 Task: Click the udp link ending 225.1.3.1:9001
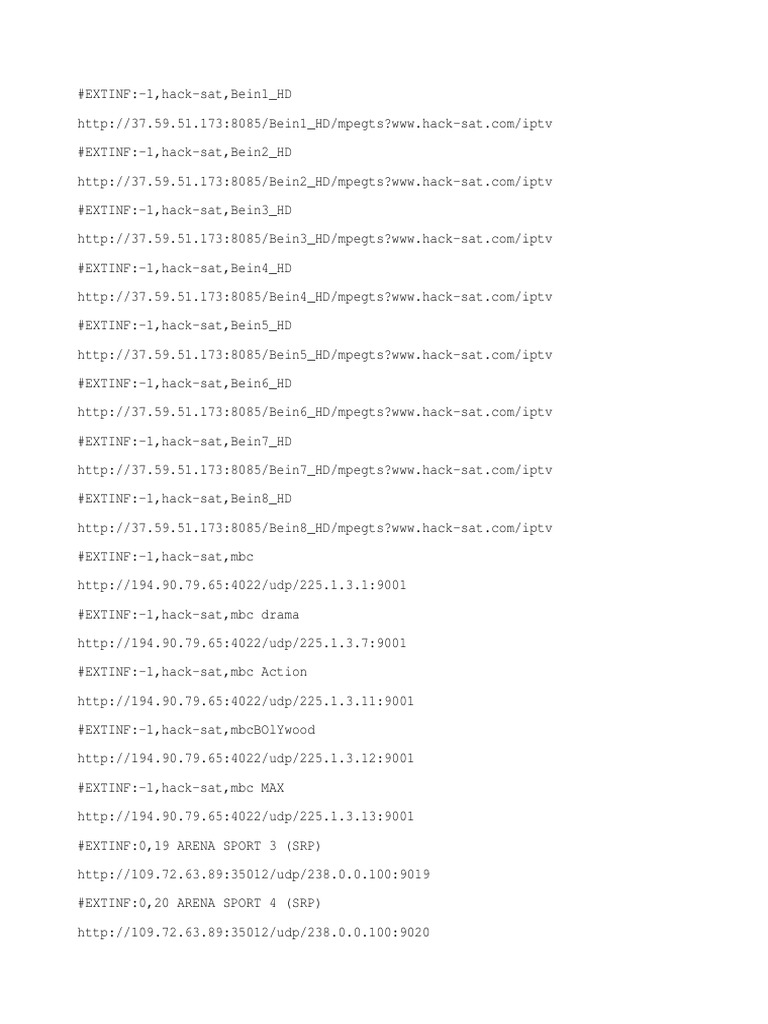242,585
